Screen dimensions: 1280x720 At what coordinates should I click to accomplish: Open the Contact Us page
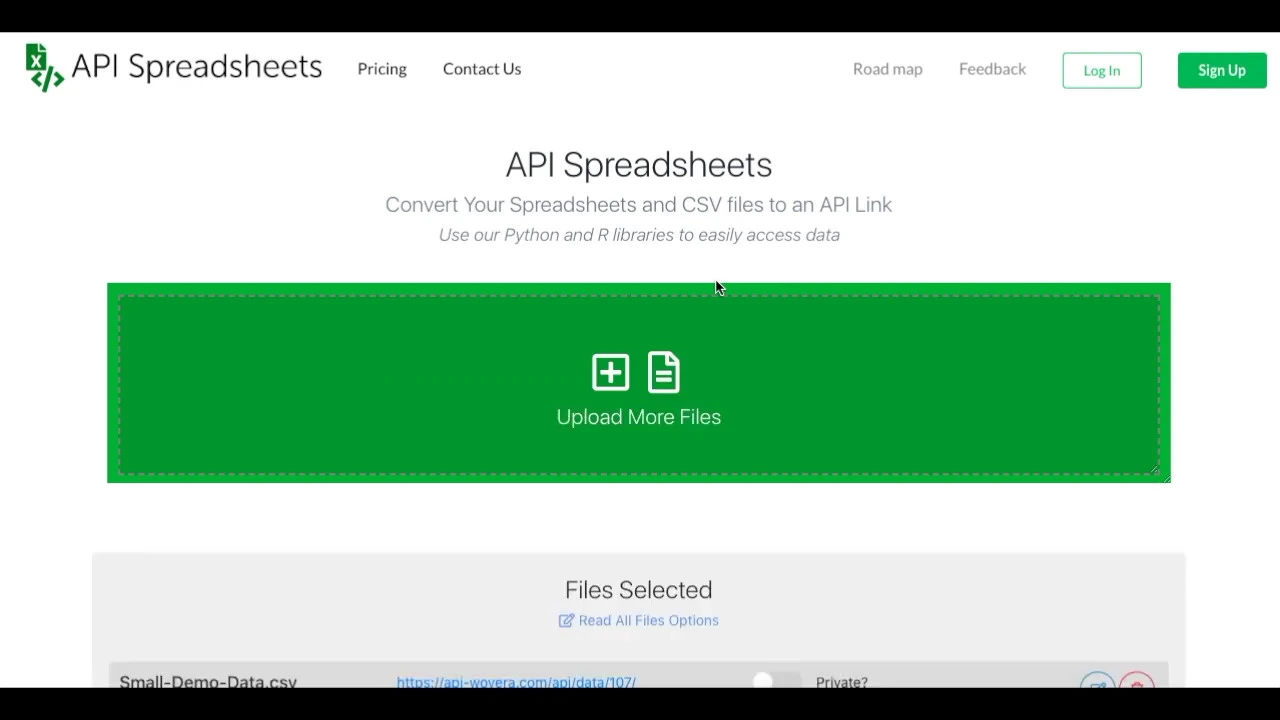tap(482, 69)
